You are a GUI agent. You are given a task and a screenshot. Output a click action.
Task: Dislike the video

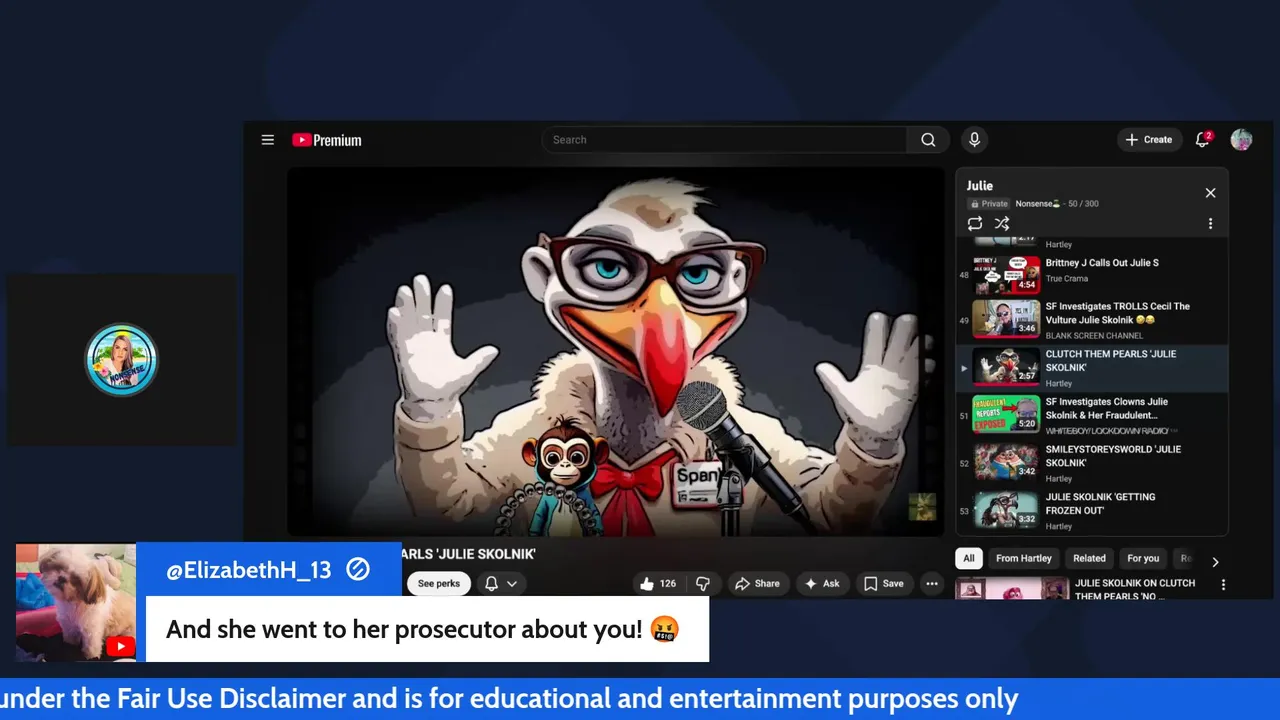(x=703, y=584)
